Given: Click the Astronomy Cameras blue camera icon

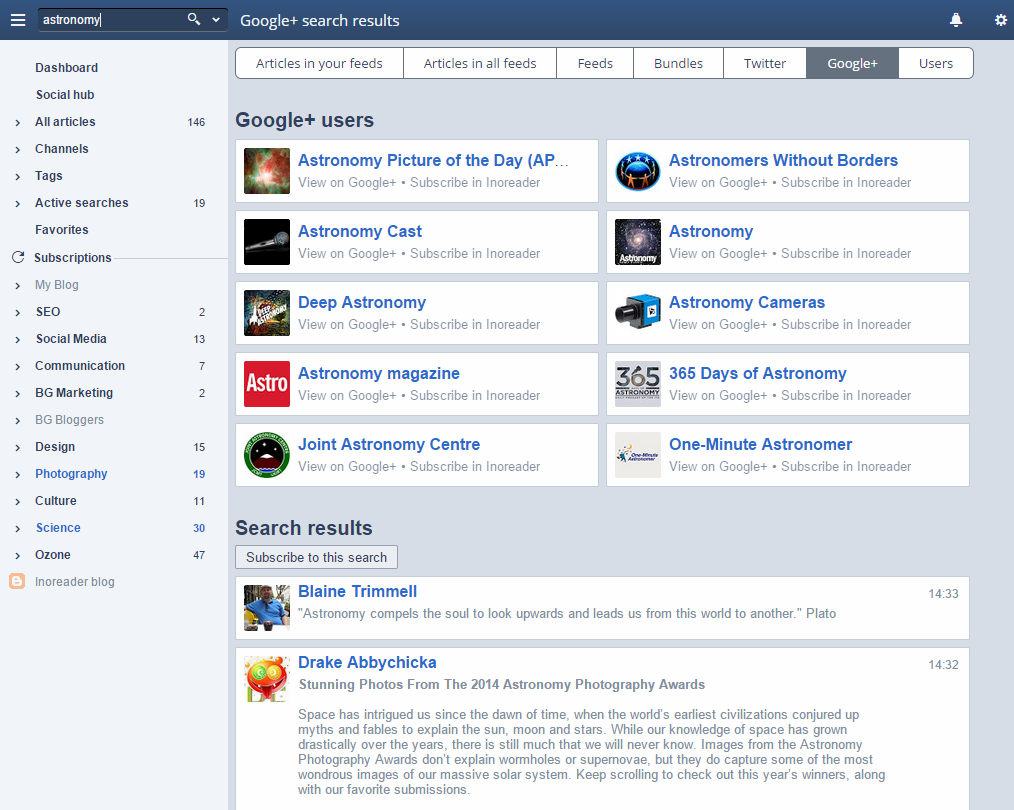Looking at the screenshot, I should point(638,313).
